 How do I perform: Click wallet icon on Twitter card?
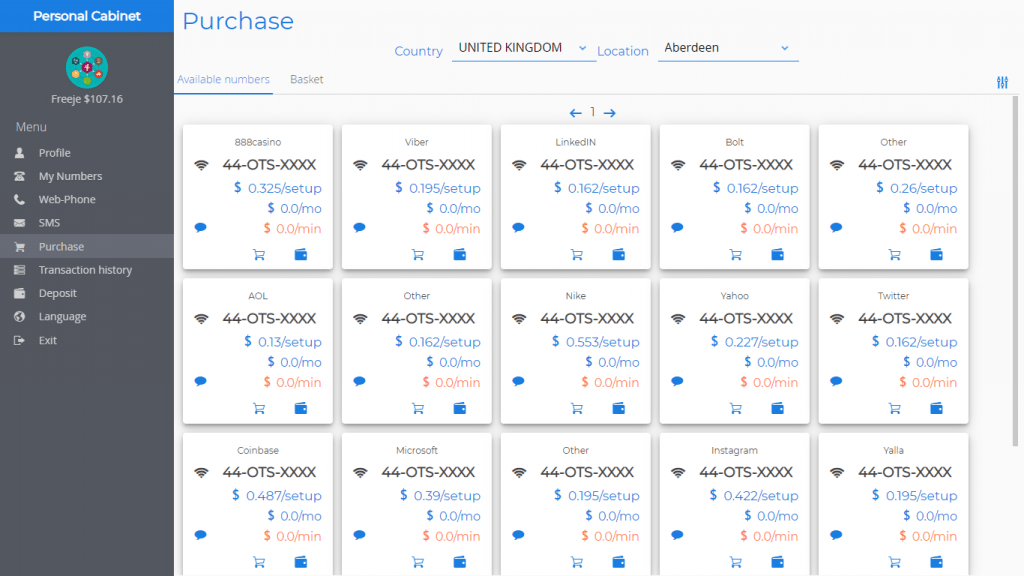(937, 409)
